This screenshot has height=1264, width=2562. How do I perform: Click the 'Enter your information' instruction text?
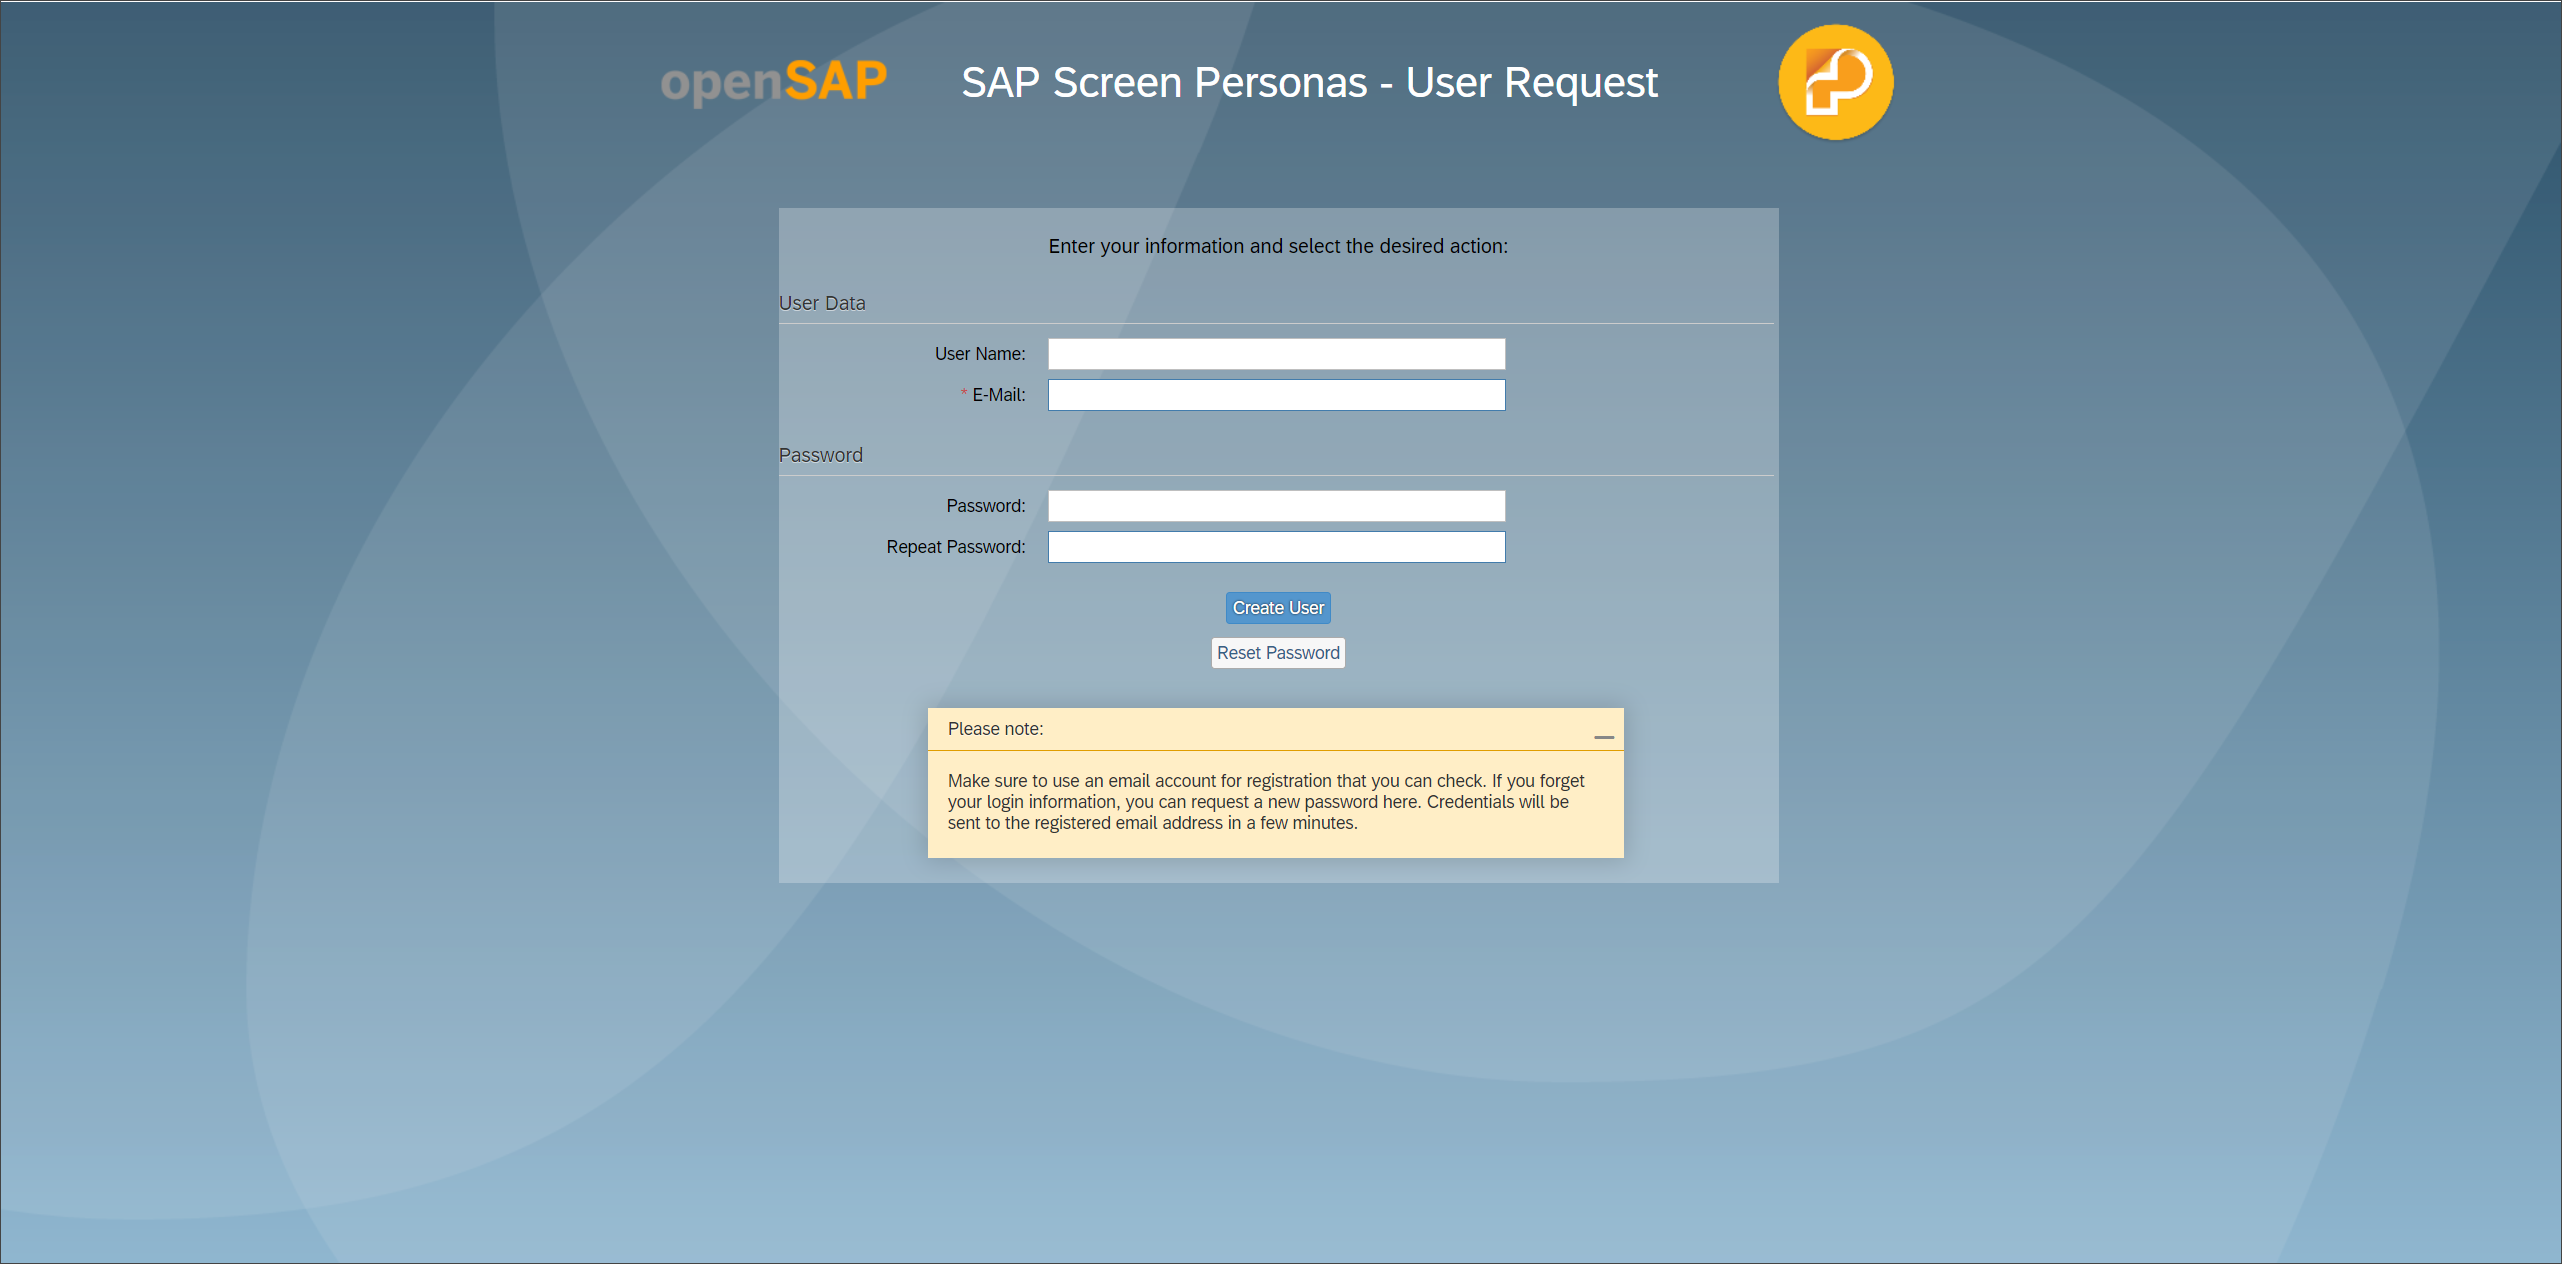point(1277,246)
